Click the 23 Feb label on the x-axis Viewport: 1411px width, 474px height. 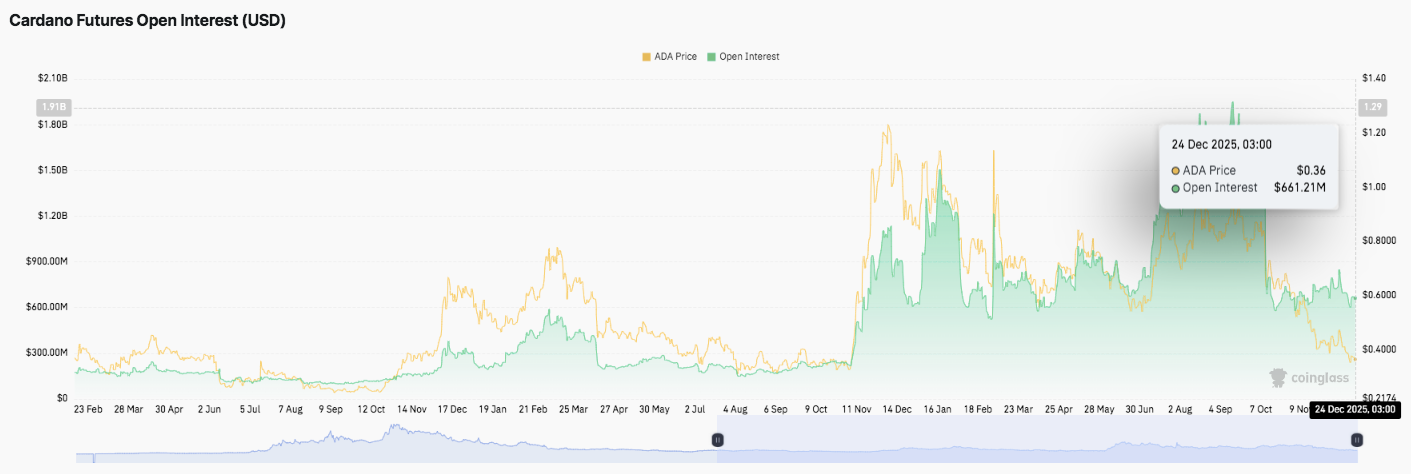[x=88, y=409]
